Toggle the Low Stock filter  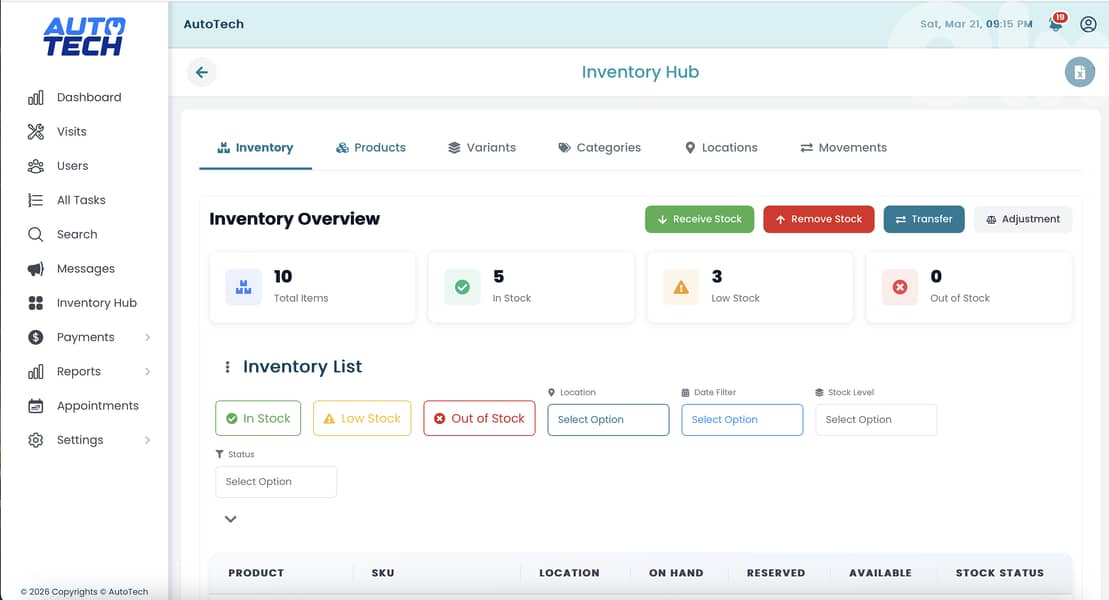(x=362, y=418)
